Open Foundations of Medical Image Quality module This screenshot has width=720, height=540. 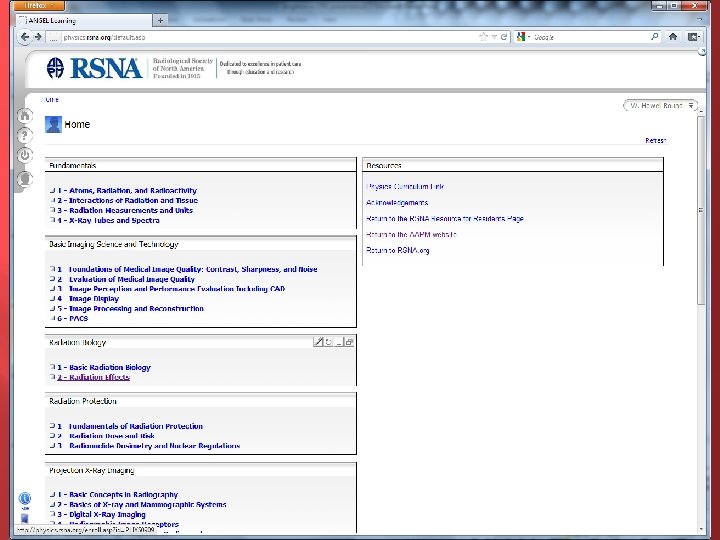[x=187, y=270]
